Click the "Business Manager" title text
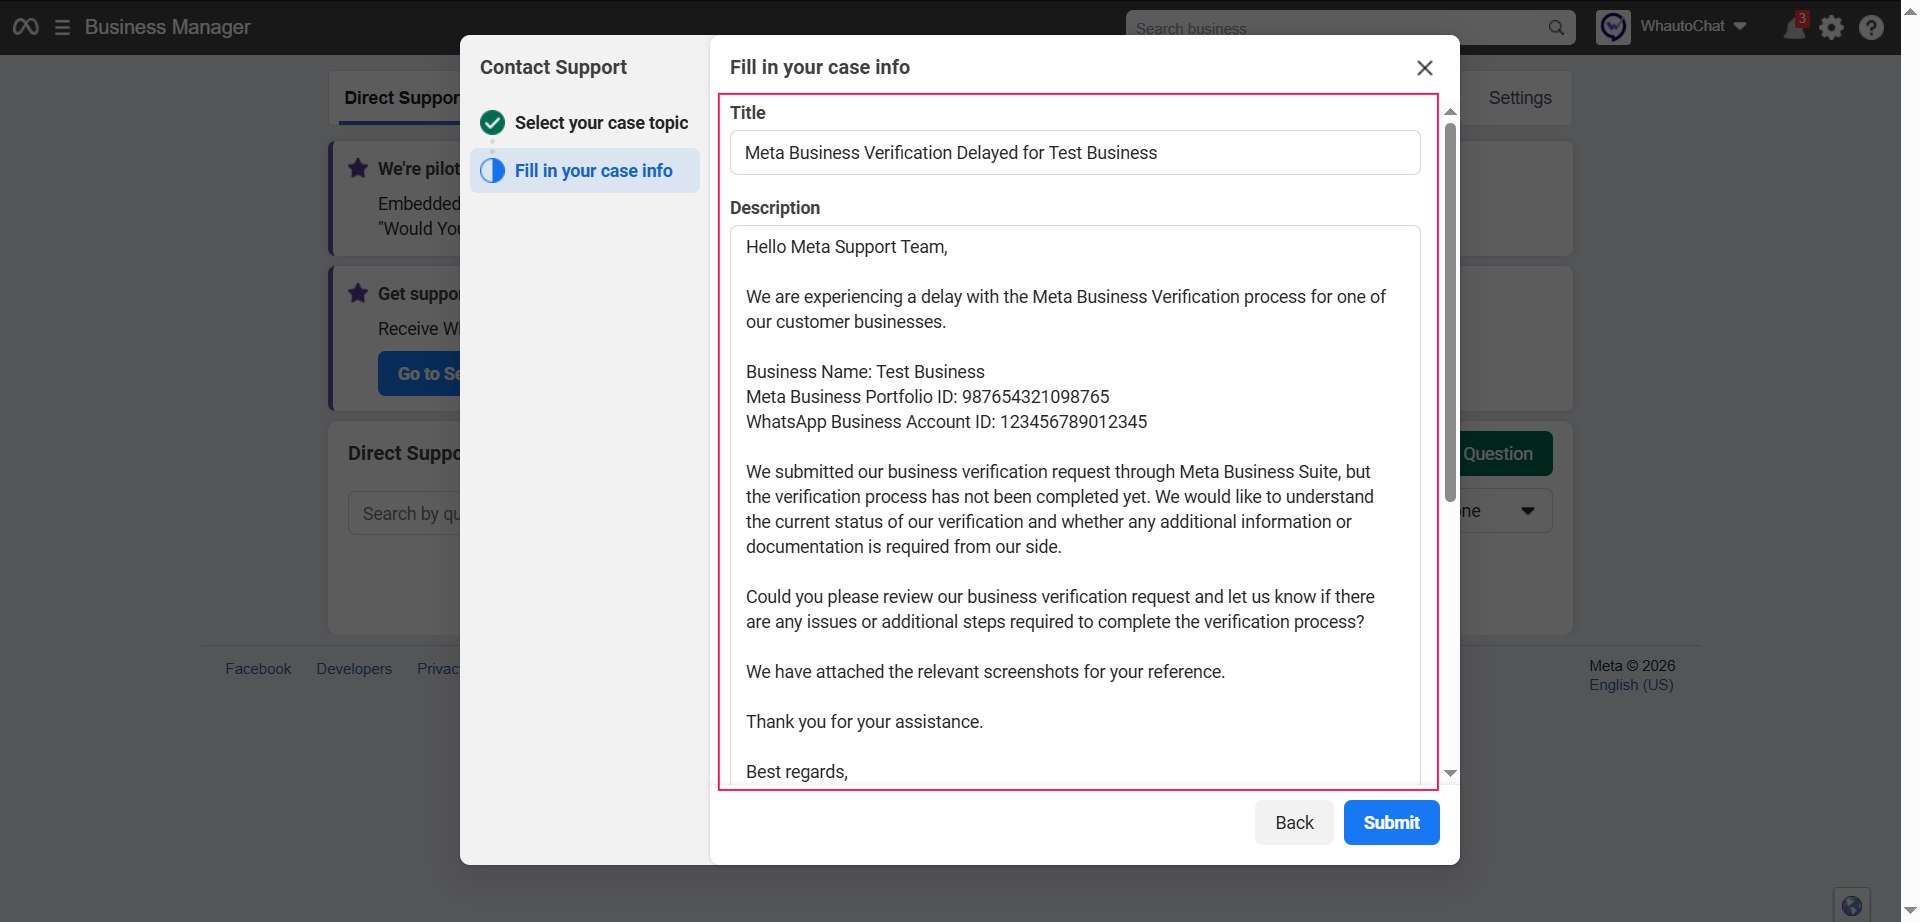The height and width of the screenshot is (922, 1920). pos(168,27)
